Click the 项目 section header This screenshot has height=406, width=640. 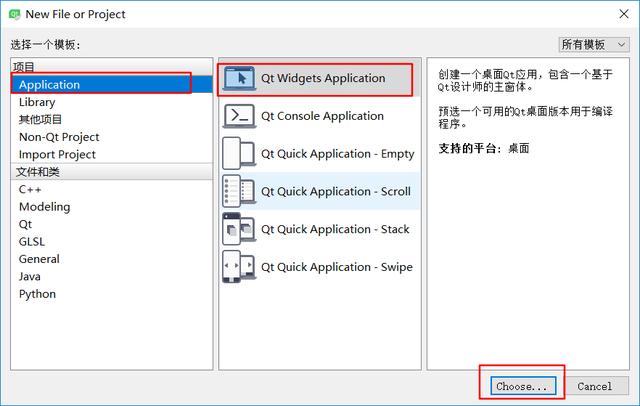[x=112, y=67]
